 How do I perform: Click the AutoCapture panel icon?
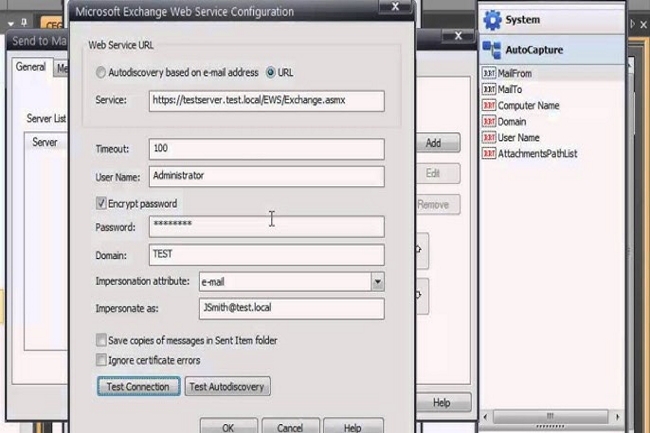pos(492,49)
